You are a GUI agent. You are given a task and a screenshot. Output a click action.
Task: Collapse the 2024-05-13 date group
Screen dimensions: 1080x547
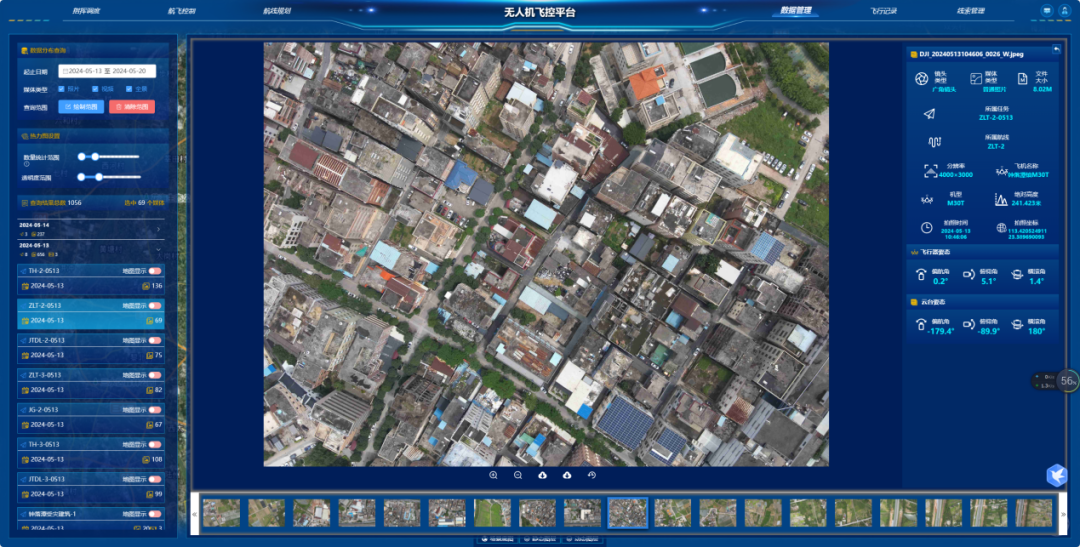click(157, 249)
